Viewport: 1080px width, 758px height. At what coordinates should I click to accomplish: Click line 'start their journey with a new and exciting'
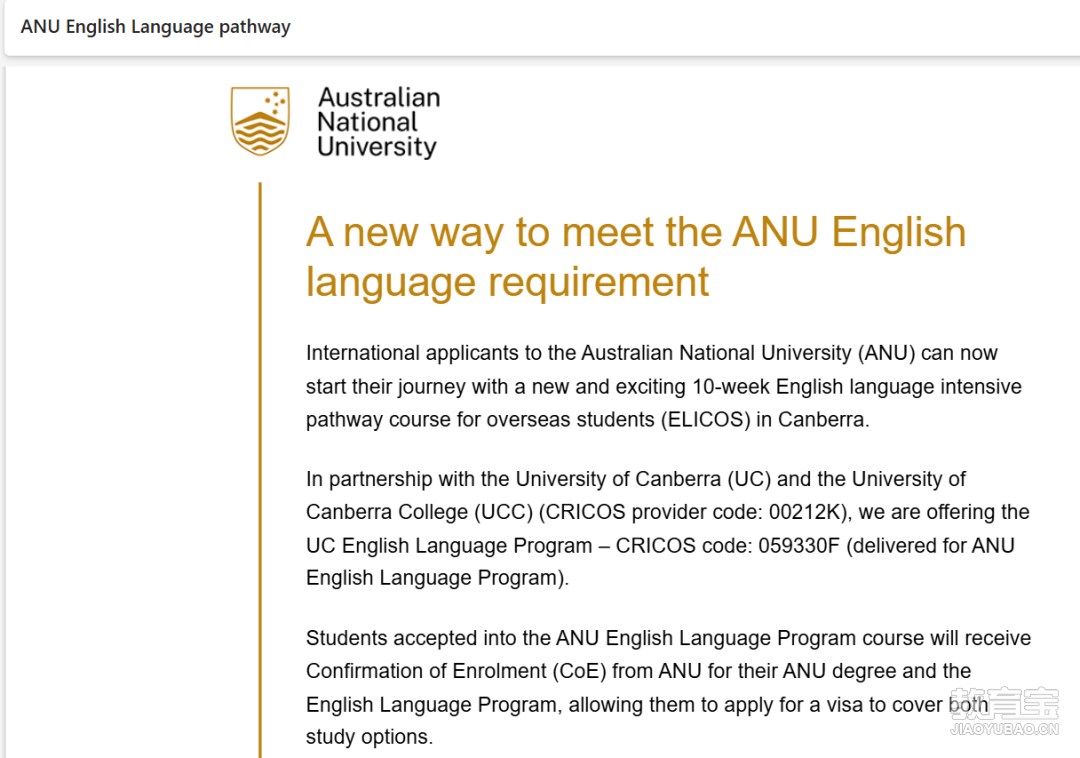pyautogui.click(x=663, y=387)
